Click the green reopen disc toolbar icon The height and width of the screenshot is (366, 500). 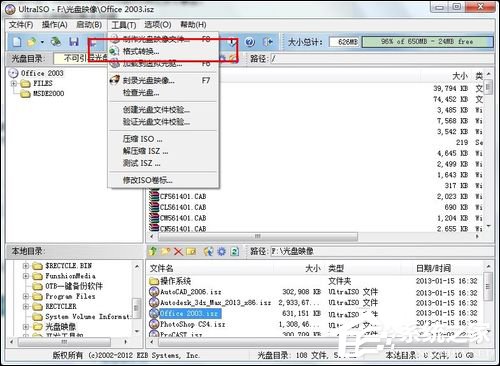tap(56, 42)
